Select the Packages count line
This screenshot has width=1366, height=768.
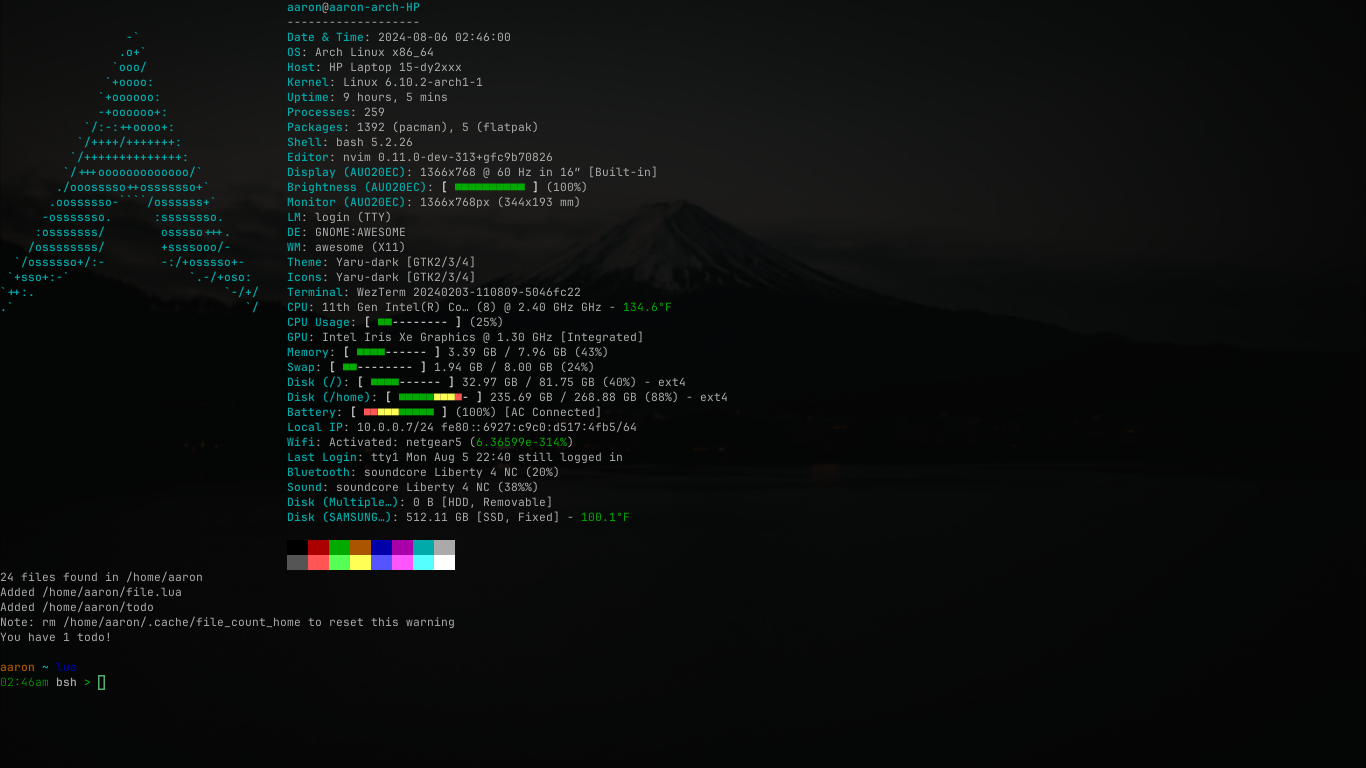pyautogui.click(x=413, y=127)
